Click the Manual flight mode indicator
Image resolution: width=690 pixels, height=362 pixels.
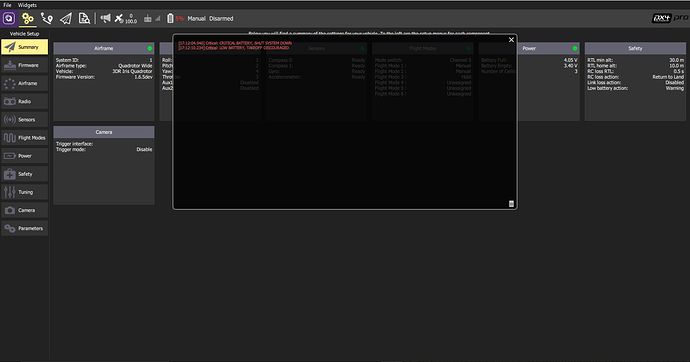(x=196, y=18)
